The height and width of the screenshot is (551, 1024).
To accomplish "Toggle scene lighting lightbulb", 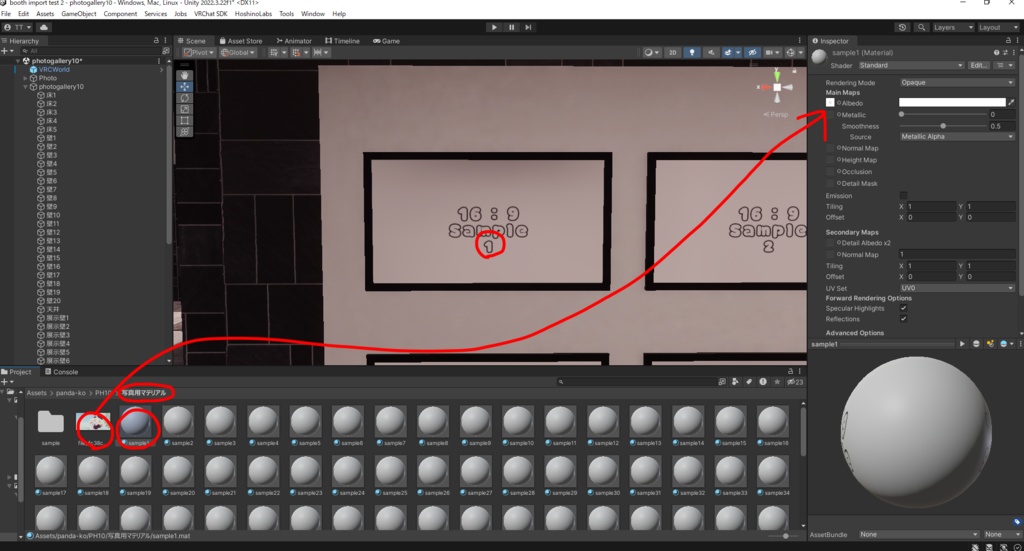I will tap(692, 52).
